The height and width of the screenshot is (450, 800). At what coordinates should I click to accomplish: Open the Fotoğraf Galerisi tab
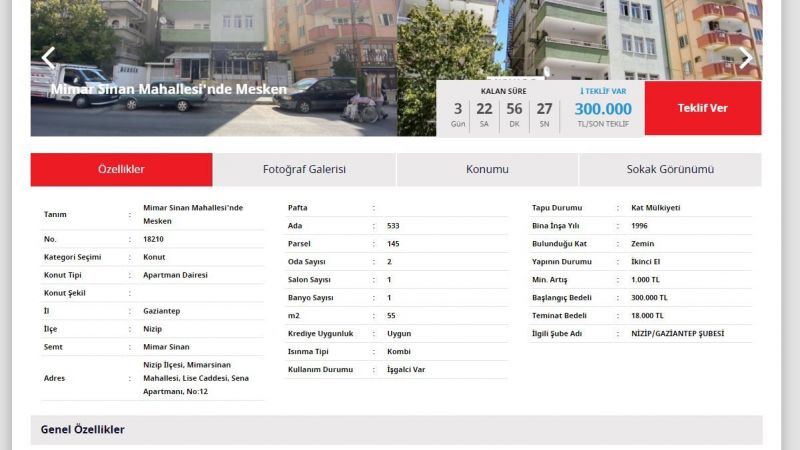(304, 169)
